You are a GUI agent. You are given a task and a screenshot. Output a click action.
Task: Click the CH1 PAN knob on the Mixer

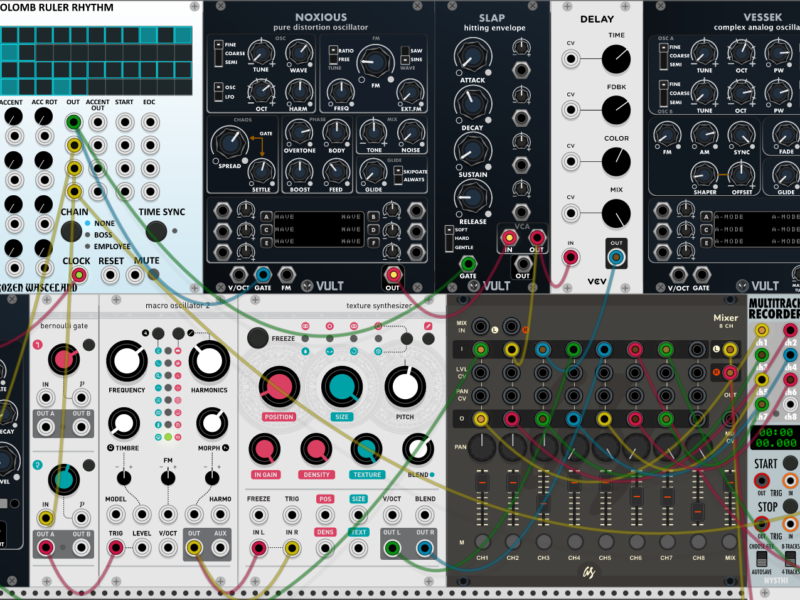[482, 447]
